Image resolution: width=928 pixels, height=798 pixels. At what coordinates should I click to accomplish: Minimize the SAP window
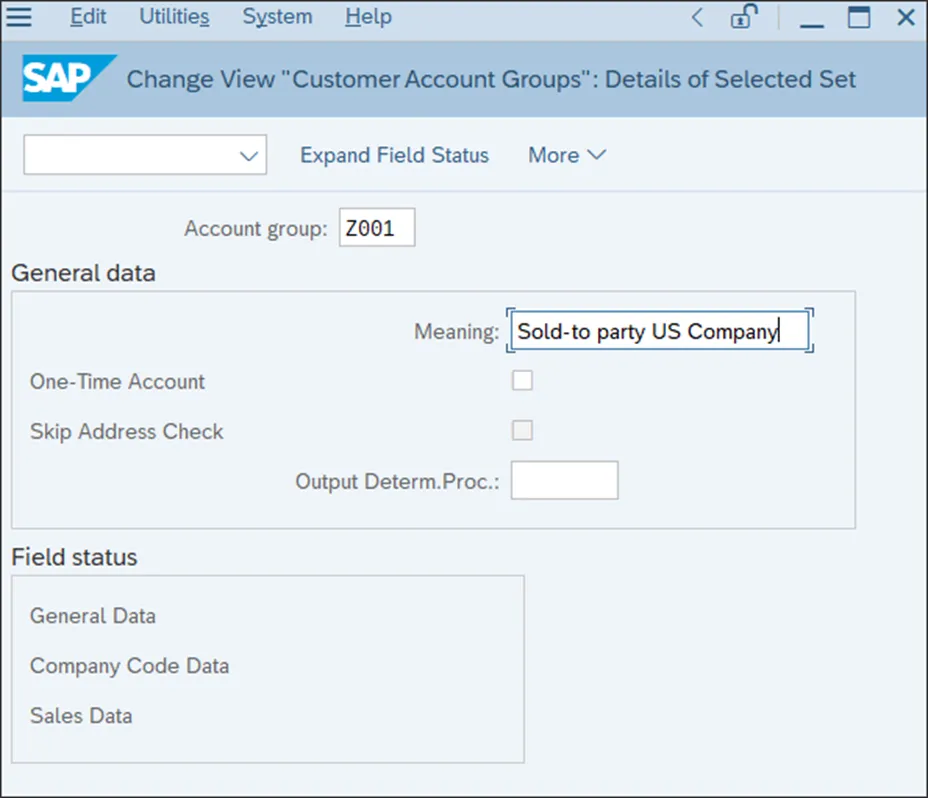tap(812, 18)
